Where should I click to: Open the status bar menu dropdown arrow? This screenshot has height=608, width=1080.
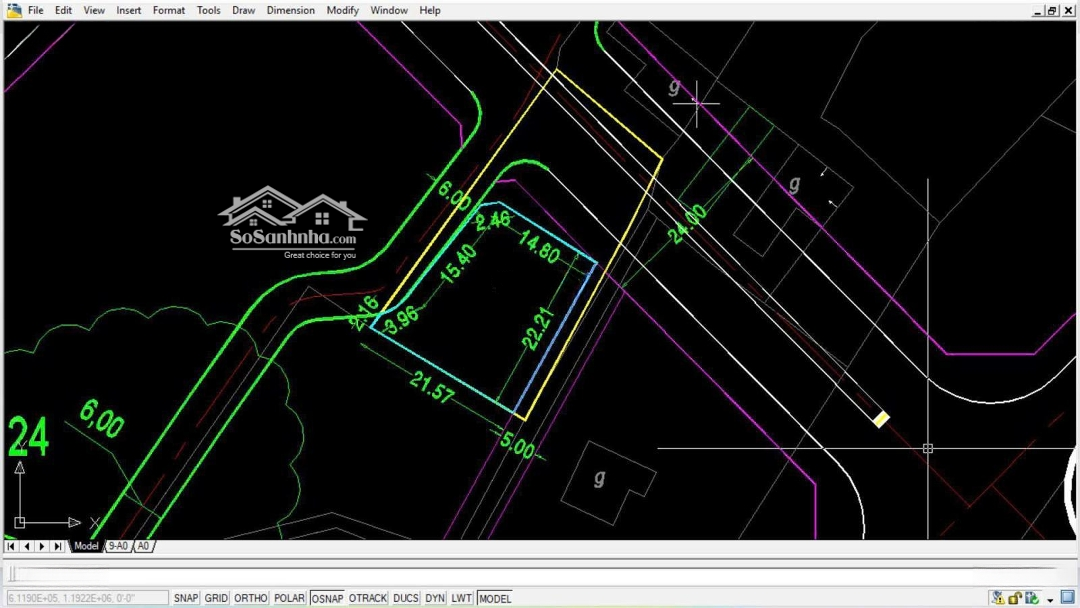(1050, 600)
